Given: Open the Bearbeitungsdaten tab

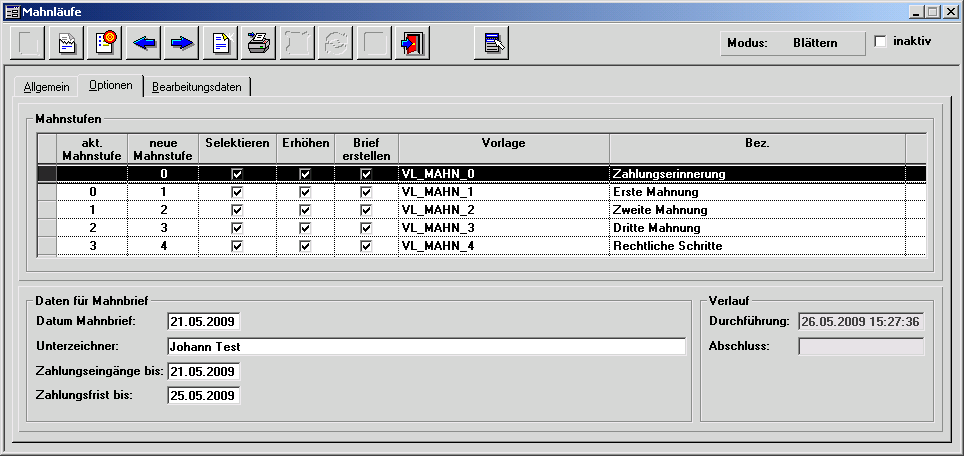Looking at the screenshot, I should (197, 87).
